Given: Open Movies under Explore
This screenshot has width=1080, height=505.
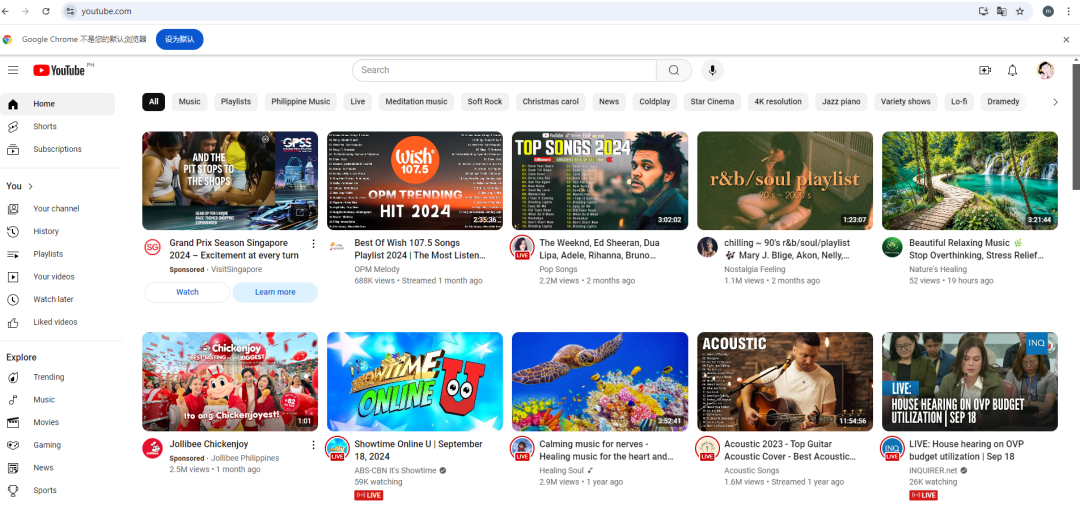Looking at the screenshot, I should coord(58,422).
